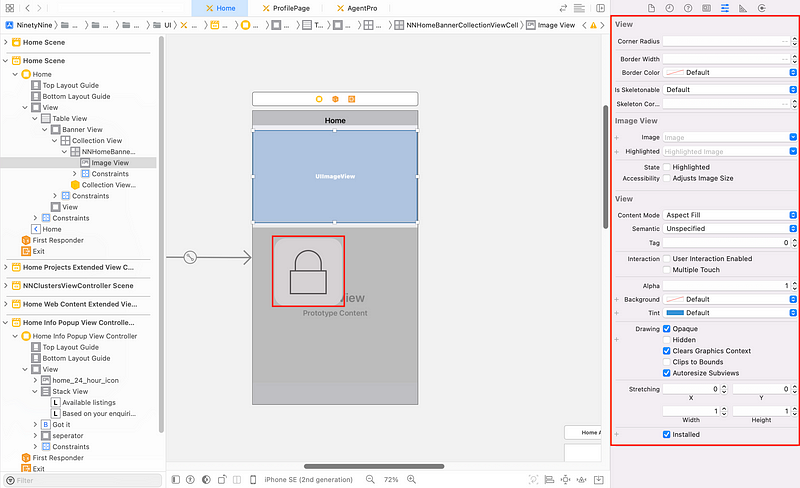This screenshot has width=800, height=488.
Task: Switch to the Size inspector ruler icon
Action: 742,8
